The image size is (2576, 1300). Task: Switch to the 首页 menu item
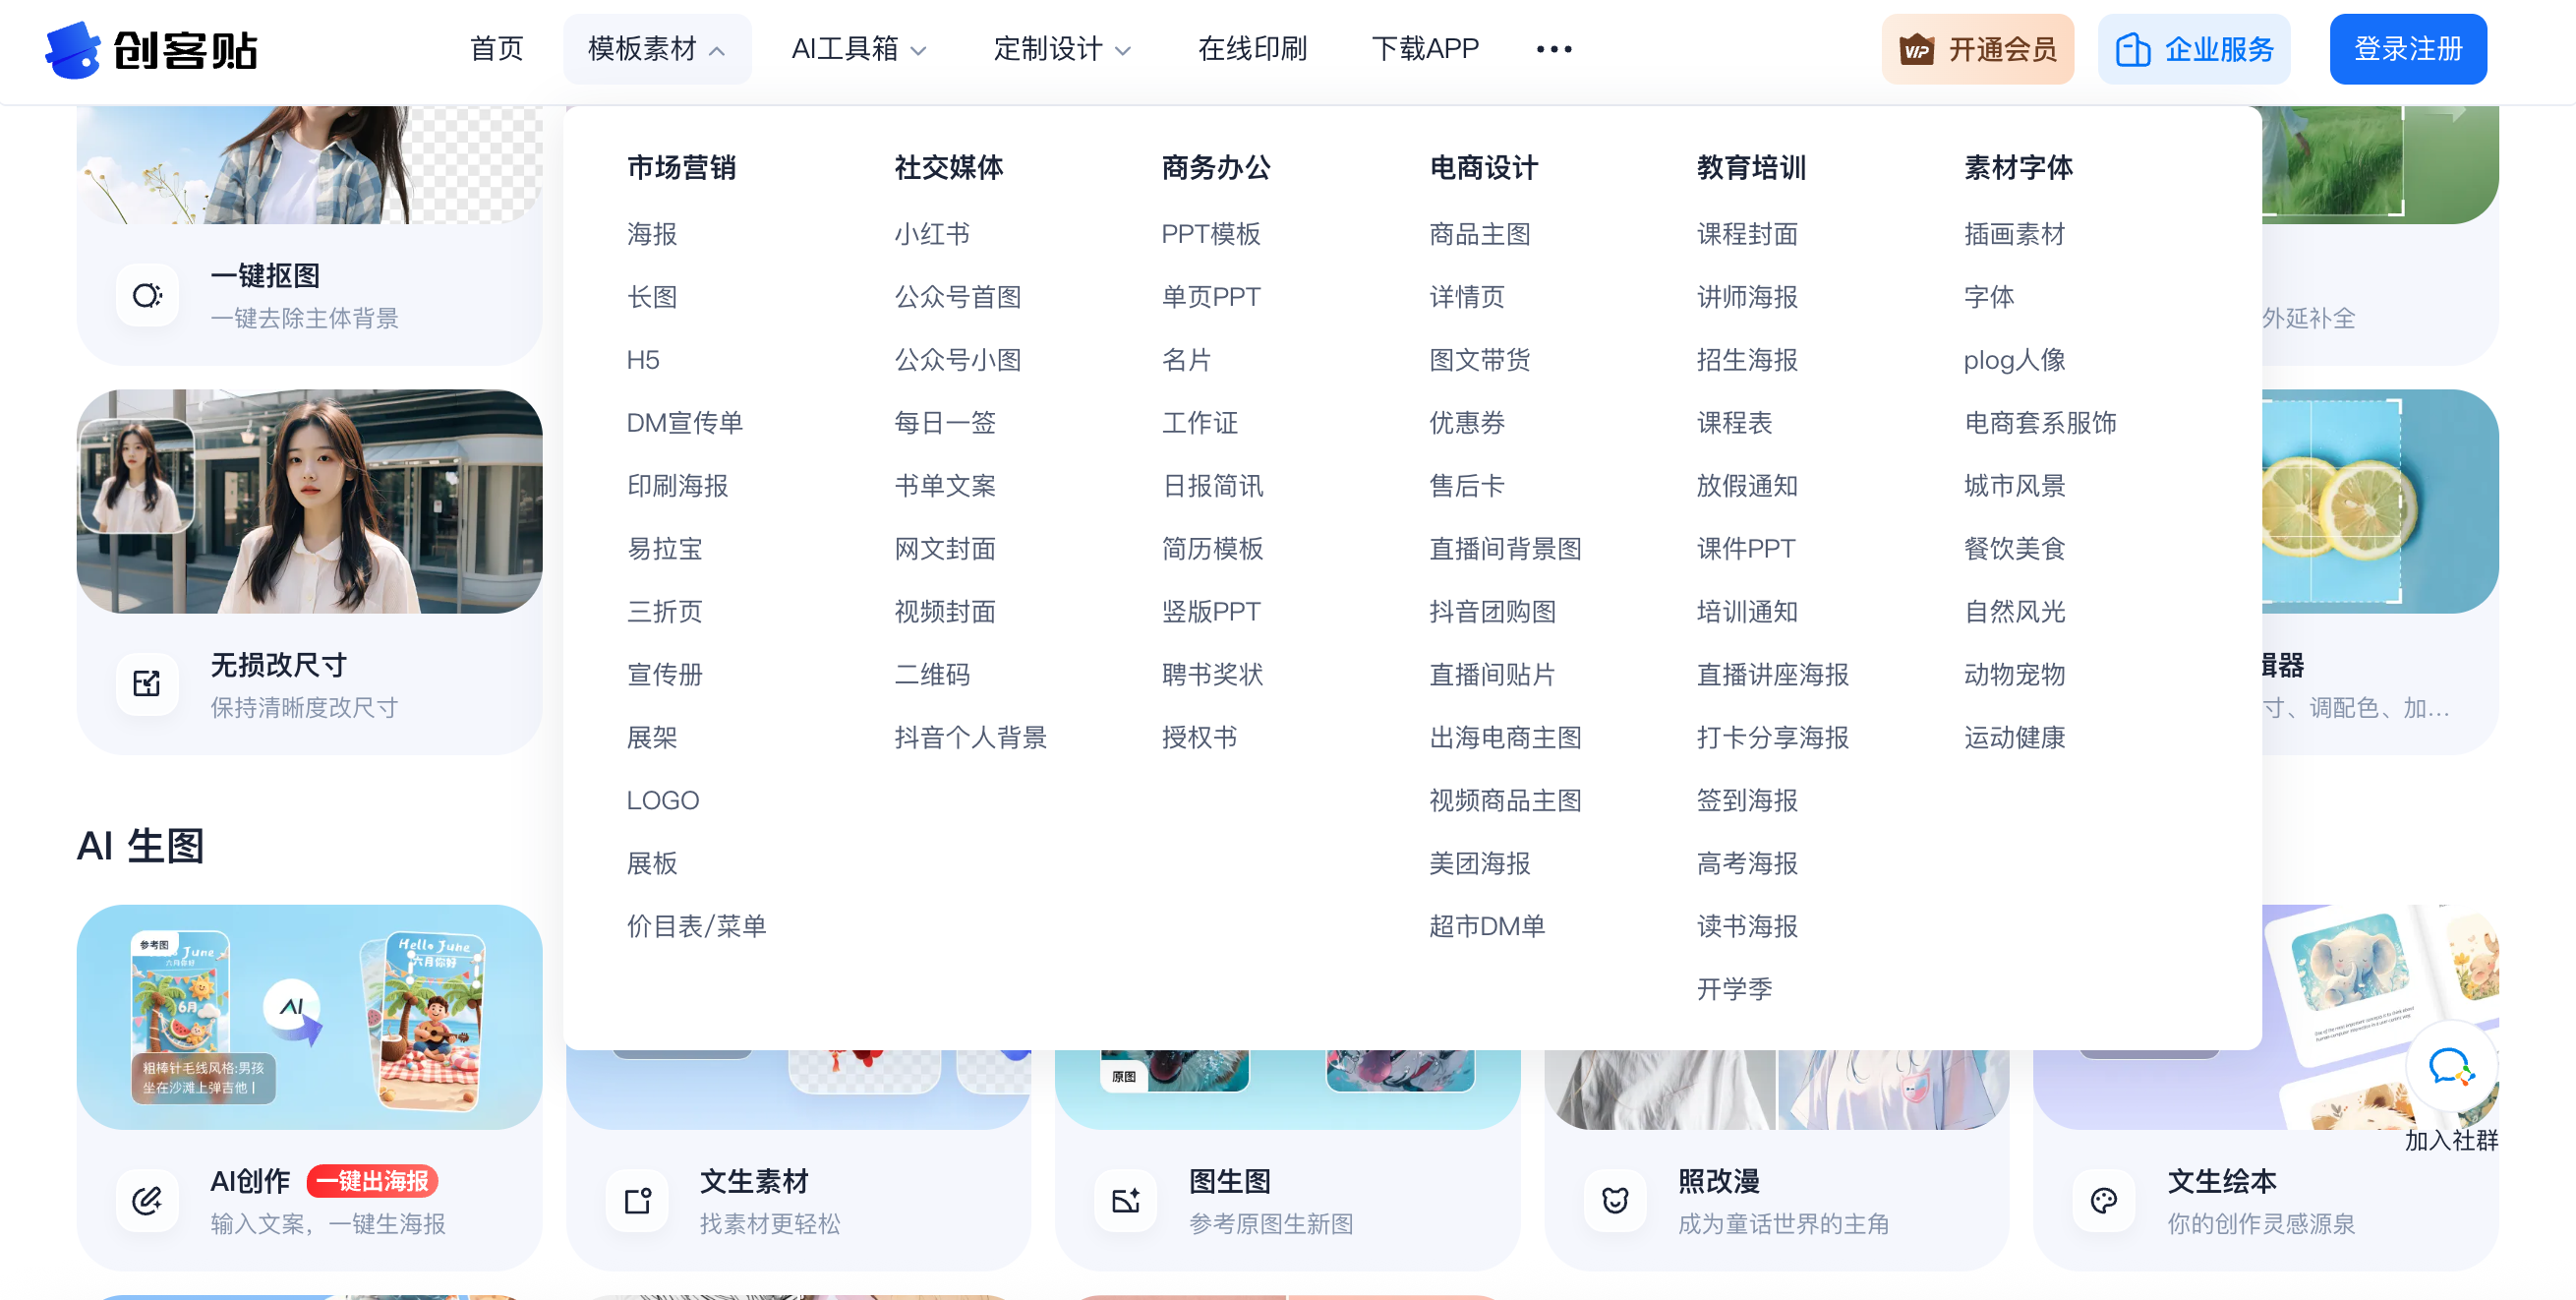tap(496, 49)
